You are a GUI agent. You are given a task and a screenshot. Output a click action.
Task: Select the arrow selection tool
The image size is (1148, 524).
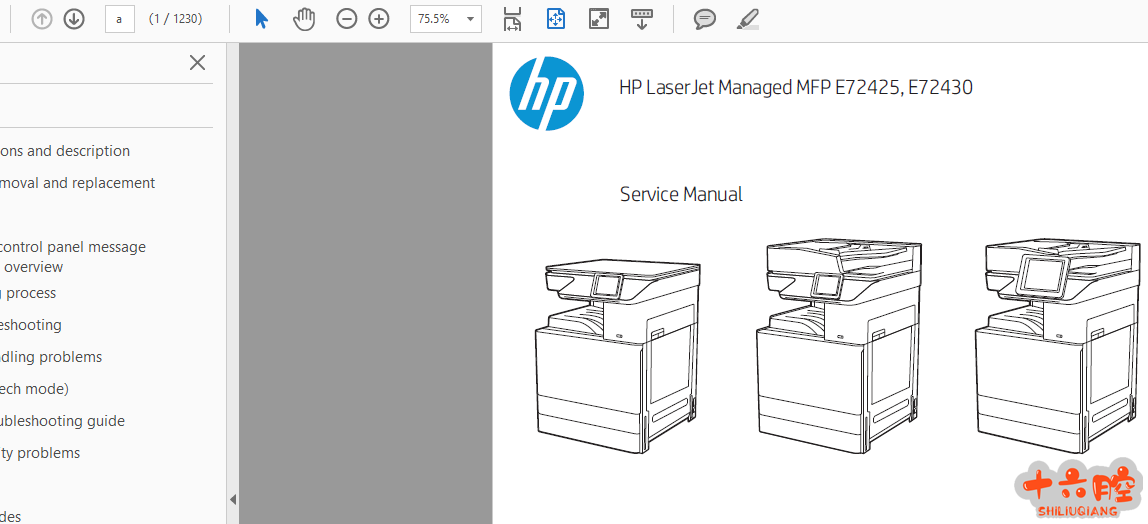pyautogui.click(x=261, y=19)
